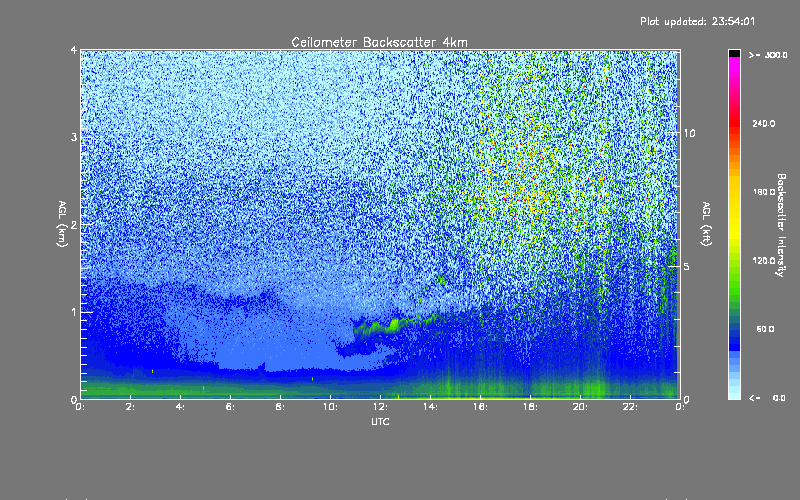
Task: Click the 'Ceilometer Backscatter 4km' plot title
Action: click(x=379, y=42)
